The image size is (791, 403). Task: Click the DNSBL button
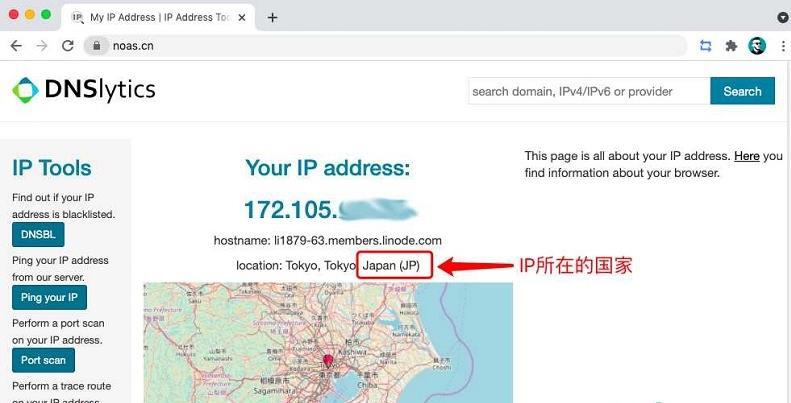coord(38,235)
